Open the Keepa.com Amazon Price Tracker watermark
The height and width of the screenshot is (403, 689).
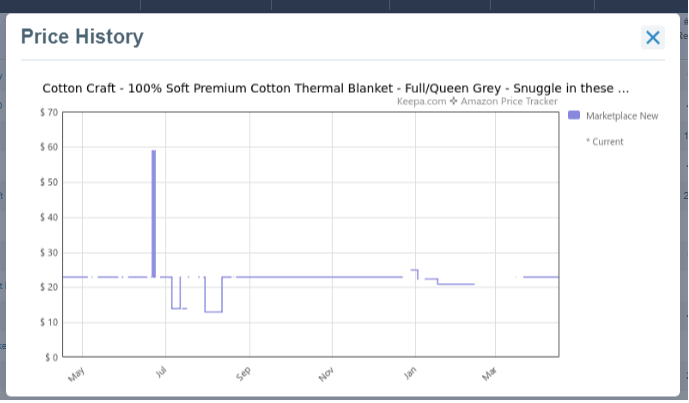[x=477, y=102]
